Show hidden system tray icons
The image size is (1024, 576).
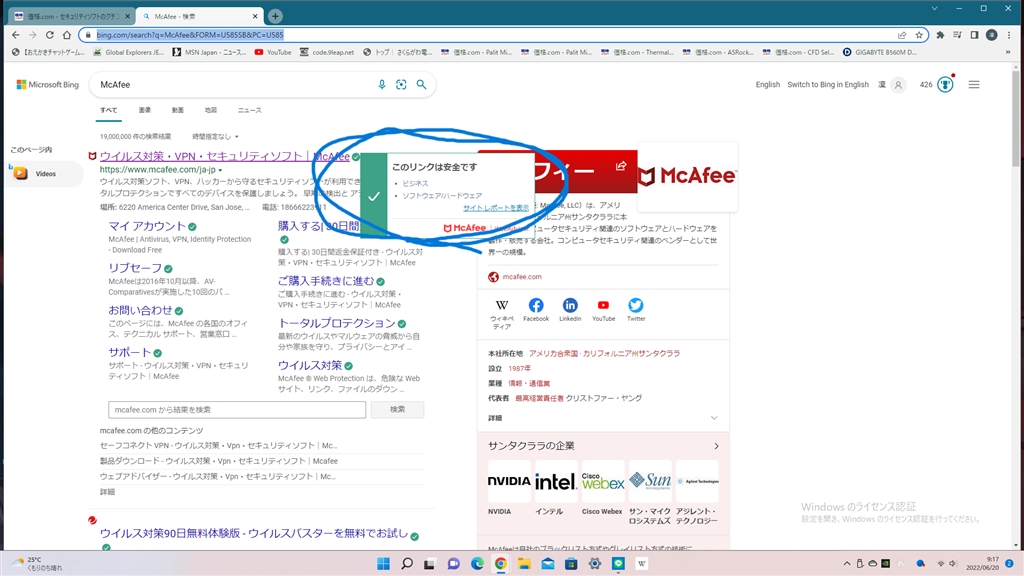(847, 564)
